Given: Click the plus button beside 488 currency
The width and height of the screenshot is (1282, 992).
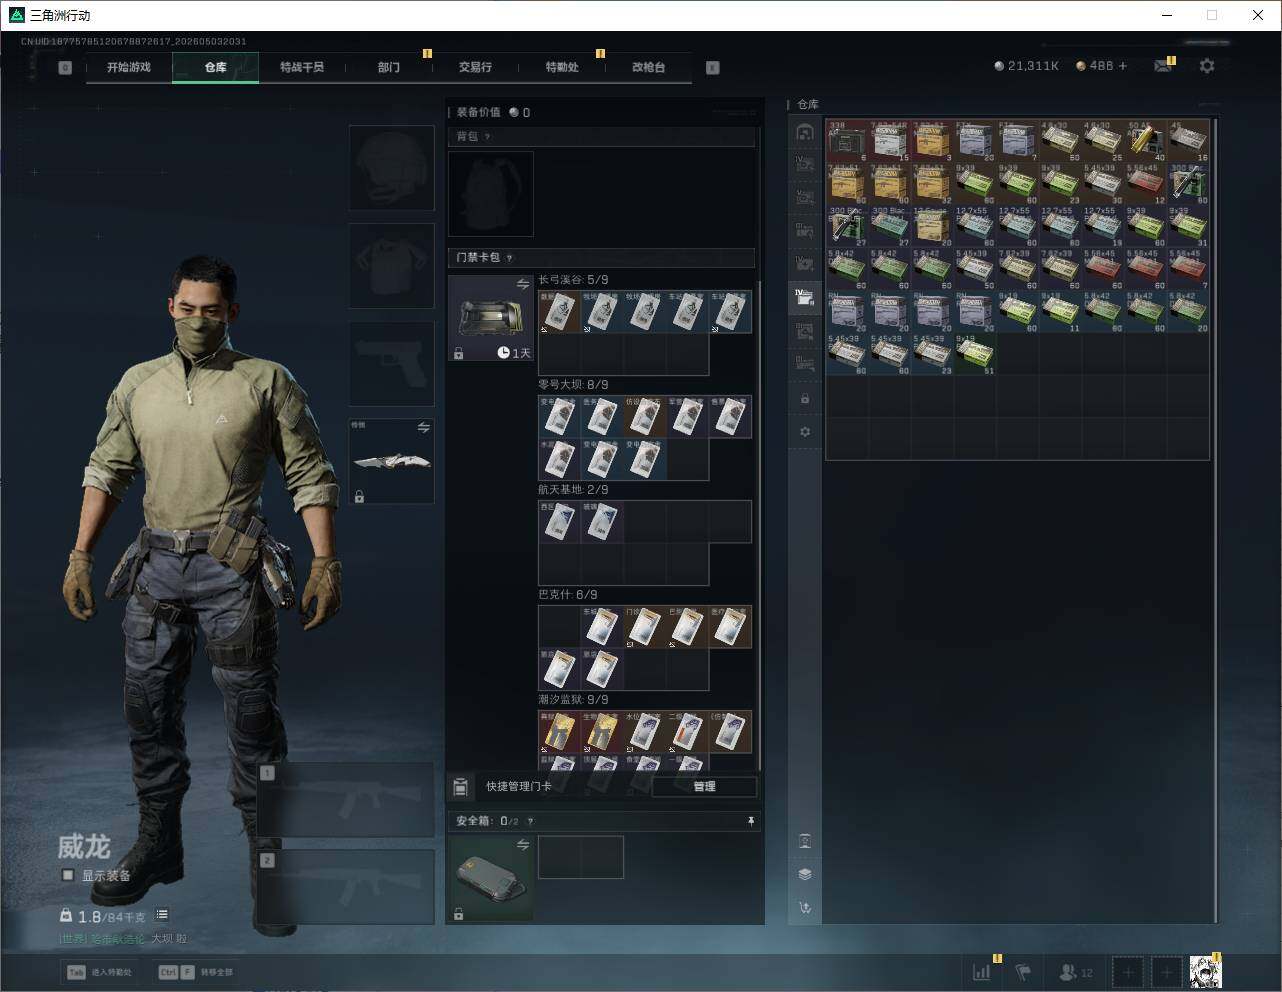Looking at the screenshot, I should 1123,66.
